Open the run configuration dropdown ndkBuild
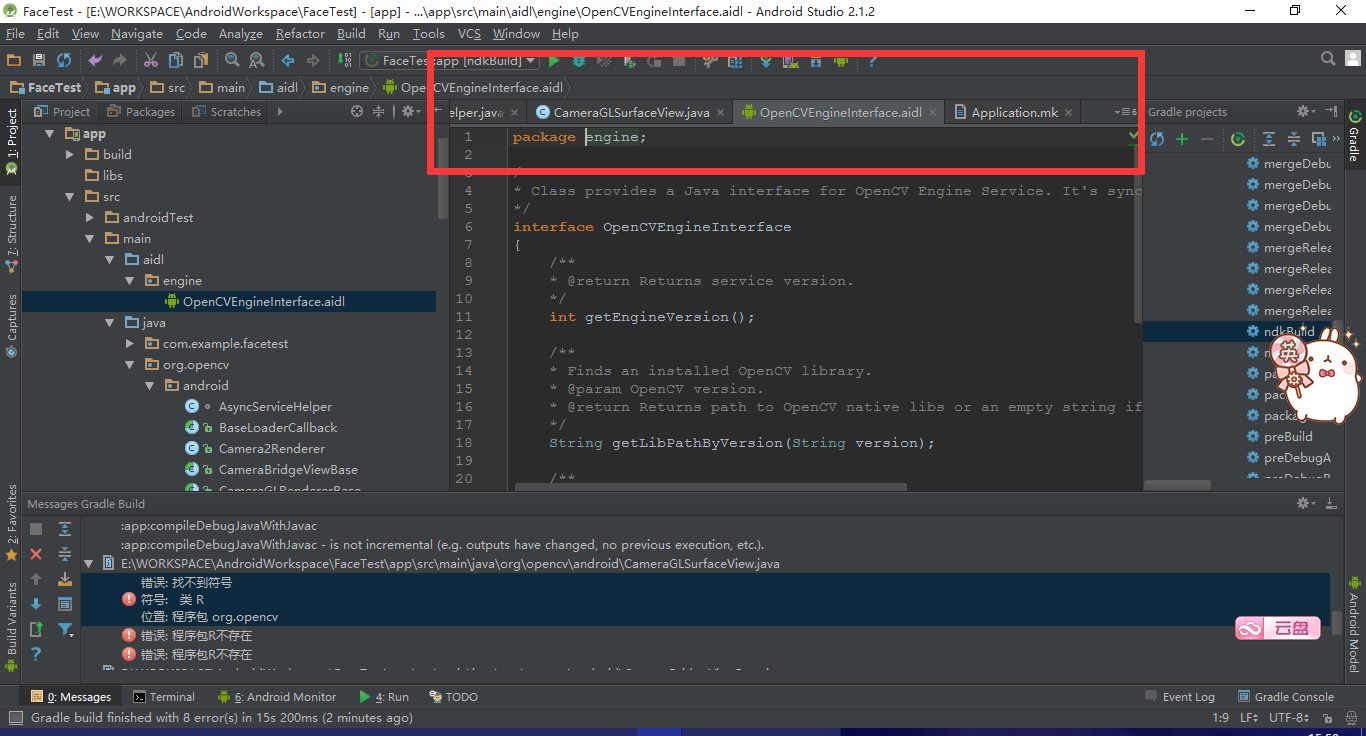Viewport: 1366px width, 736px height. point(450,61)
